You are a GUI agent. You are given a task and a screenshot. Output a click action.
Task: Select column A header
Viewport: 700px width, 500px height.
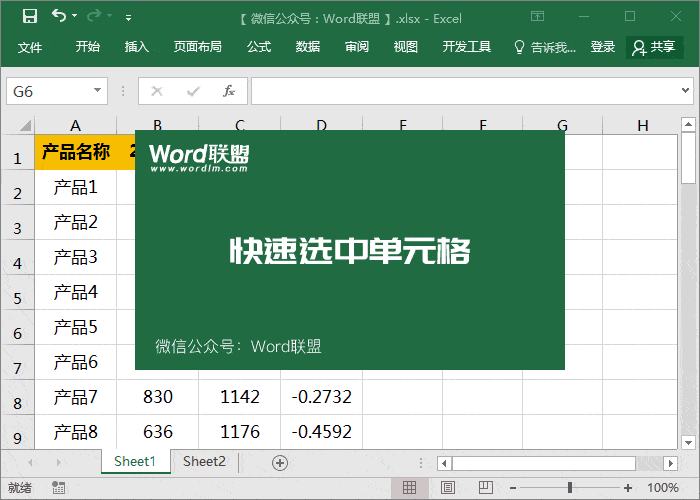tap(75, 125)
